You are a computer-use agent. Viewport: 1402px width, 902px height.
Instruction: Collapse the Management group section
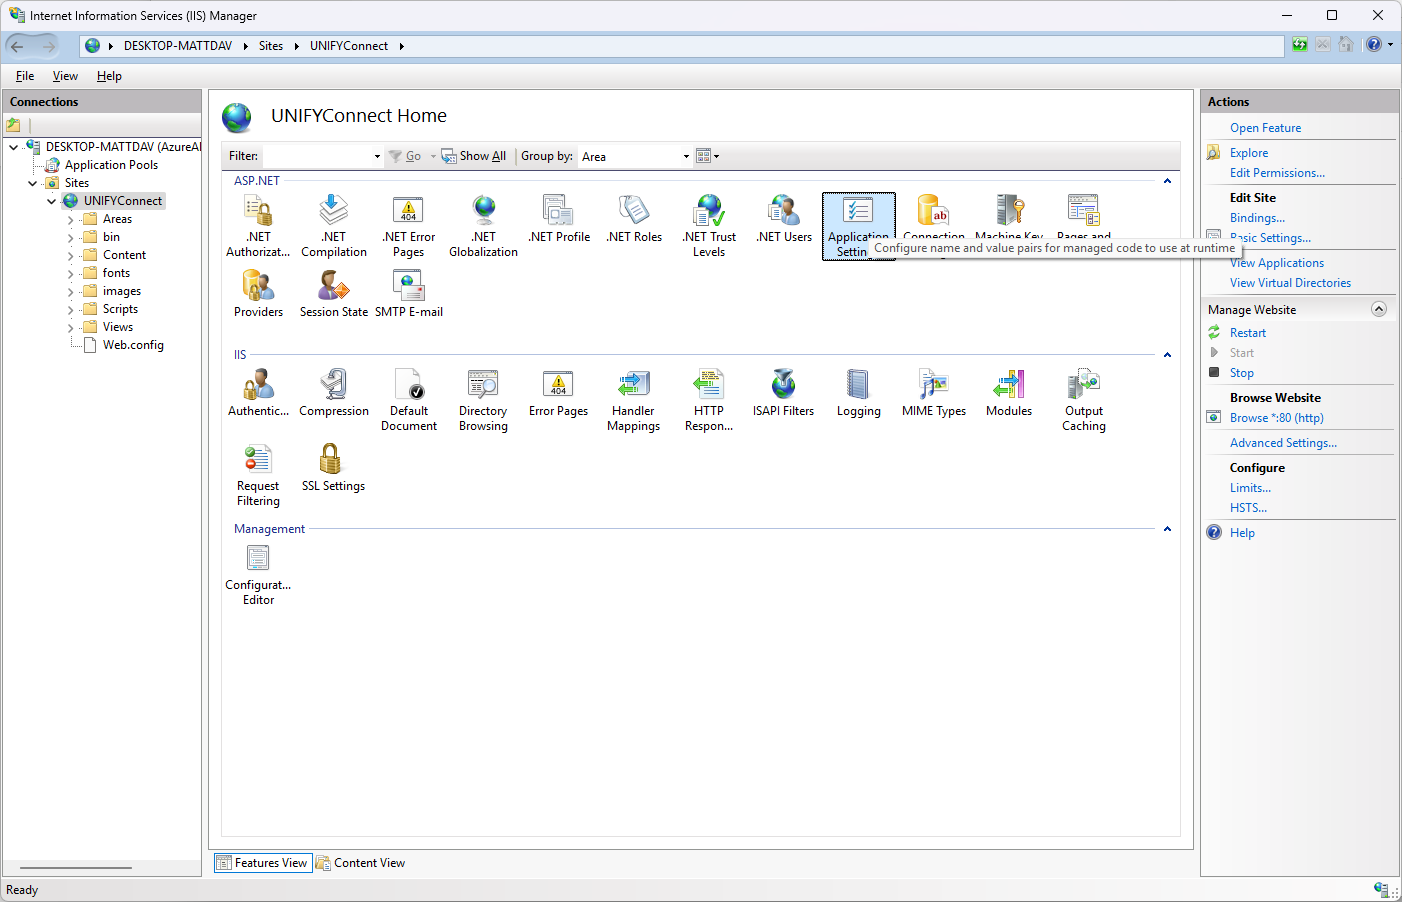(1167, 529)
